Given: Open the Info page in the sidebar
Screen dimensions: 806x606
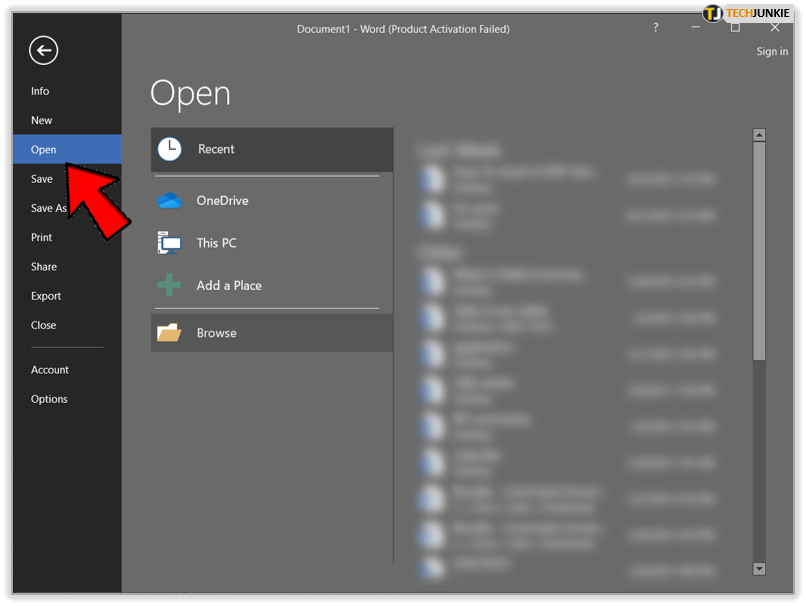Looking at the screenshot, I should [40, 91].
